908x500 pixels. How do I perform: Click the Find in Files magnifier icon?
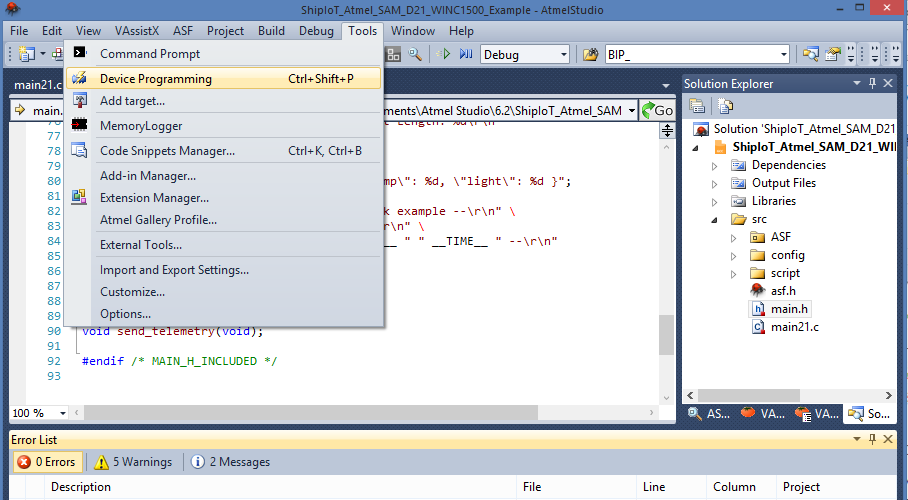tap(415, 54)
